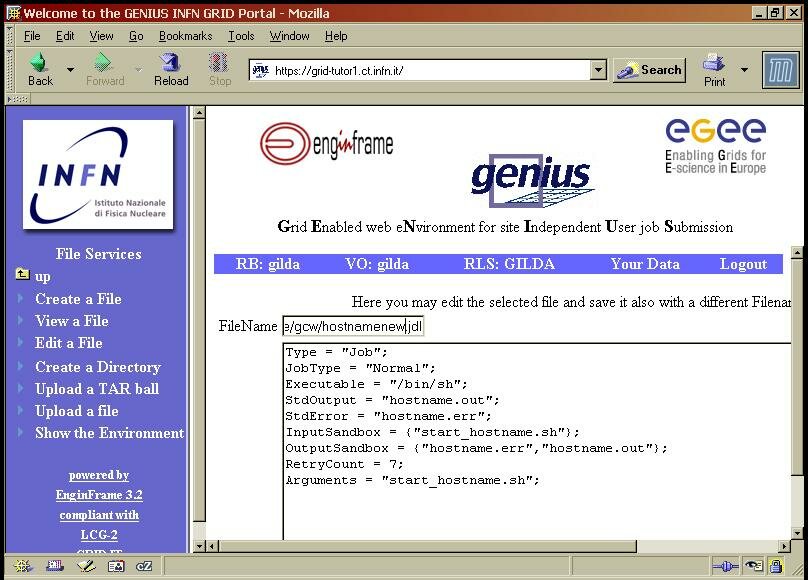Screen dimensions: 808x580
Task: Open Mail component from status bar
Action: click(x=54, y=566)
